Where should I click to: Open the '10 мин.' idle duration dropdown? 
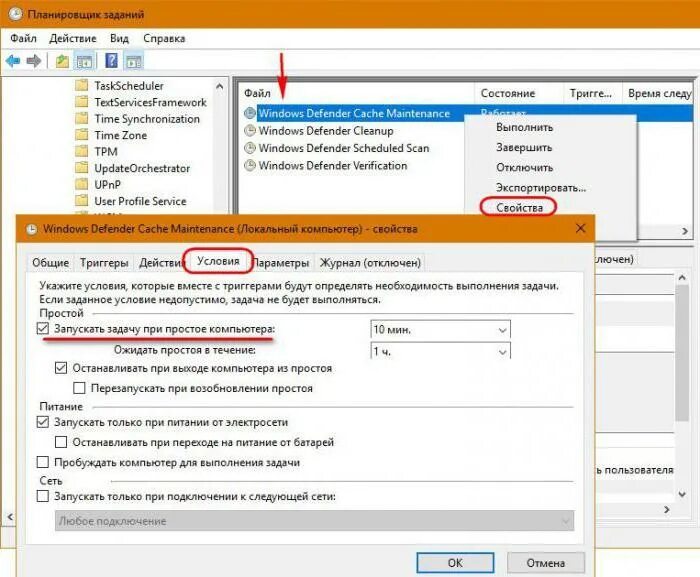point(440,330)
